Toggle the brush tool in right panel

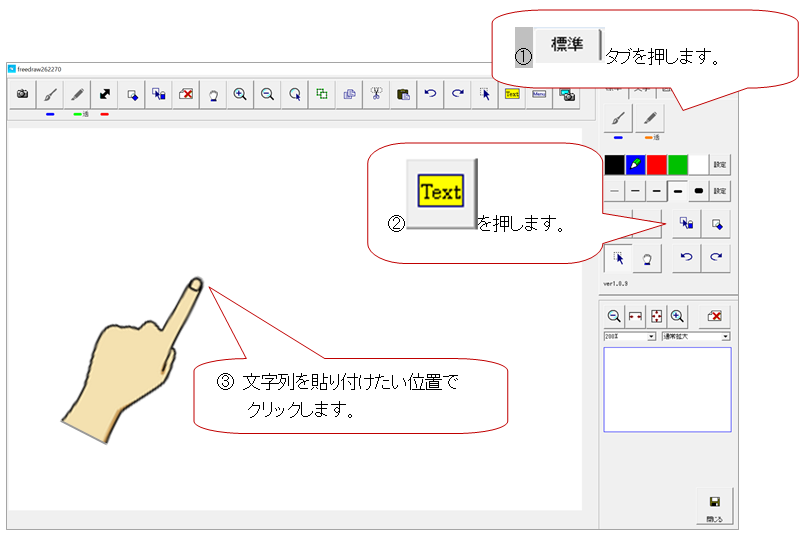click(619, 119)
